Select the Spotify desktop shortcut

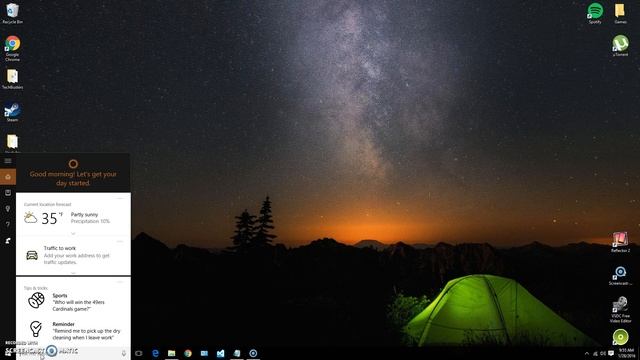595,13
